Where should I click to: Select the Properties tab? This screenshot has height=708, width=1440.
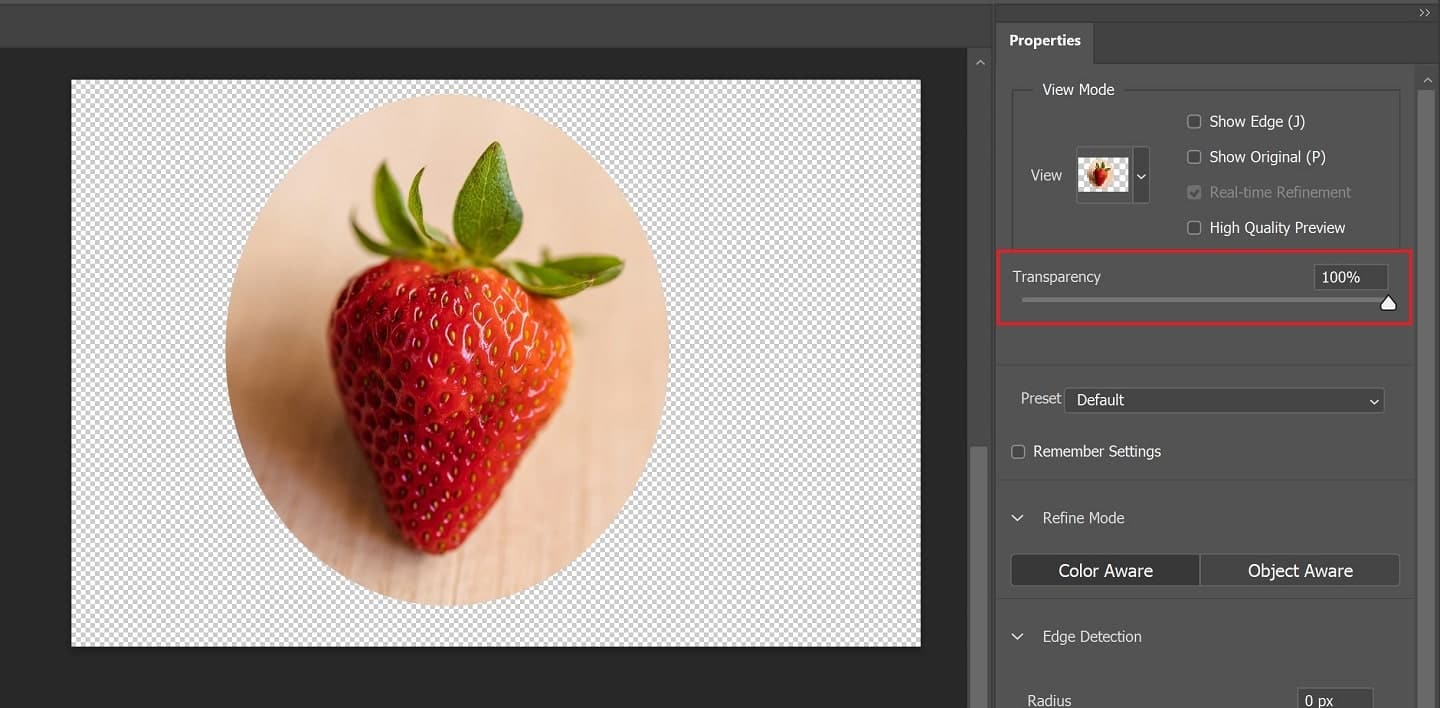pyautogui.click(x=1044, y=40)
